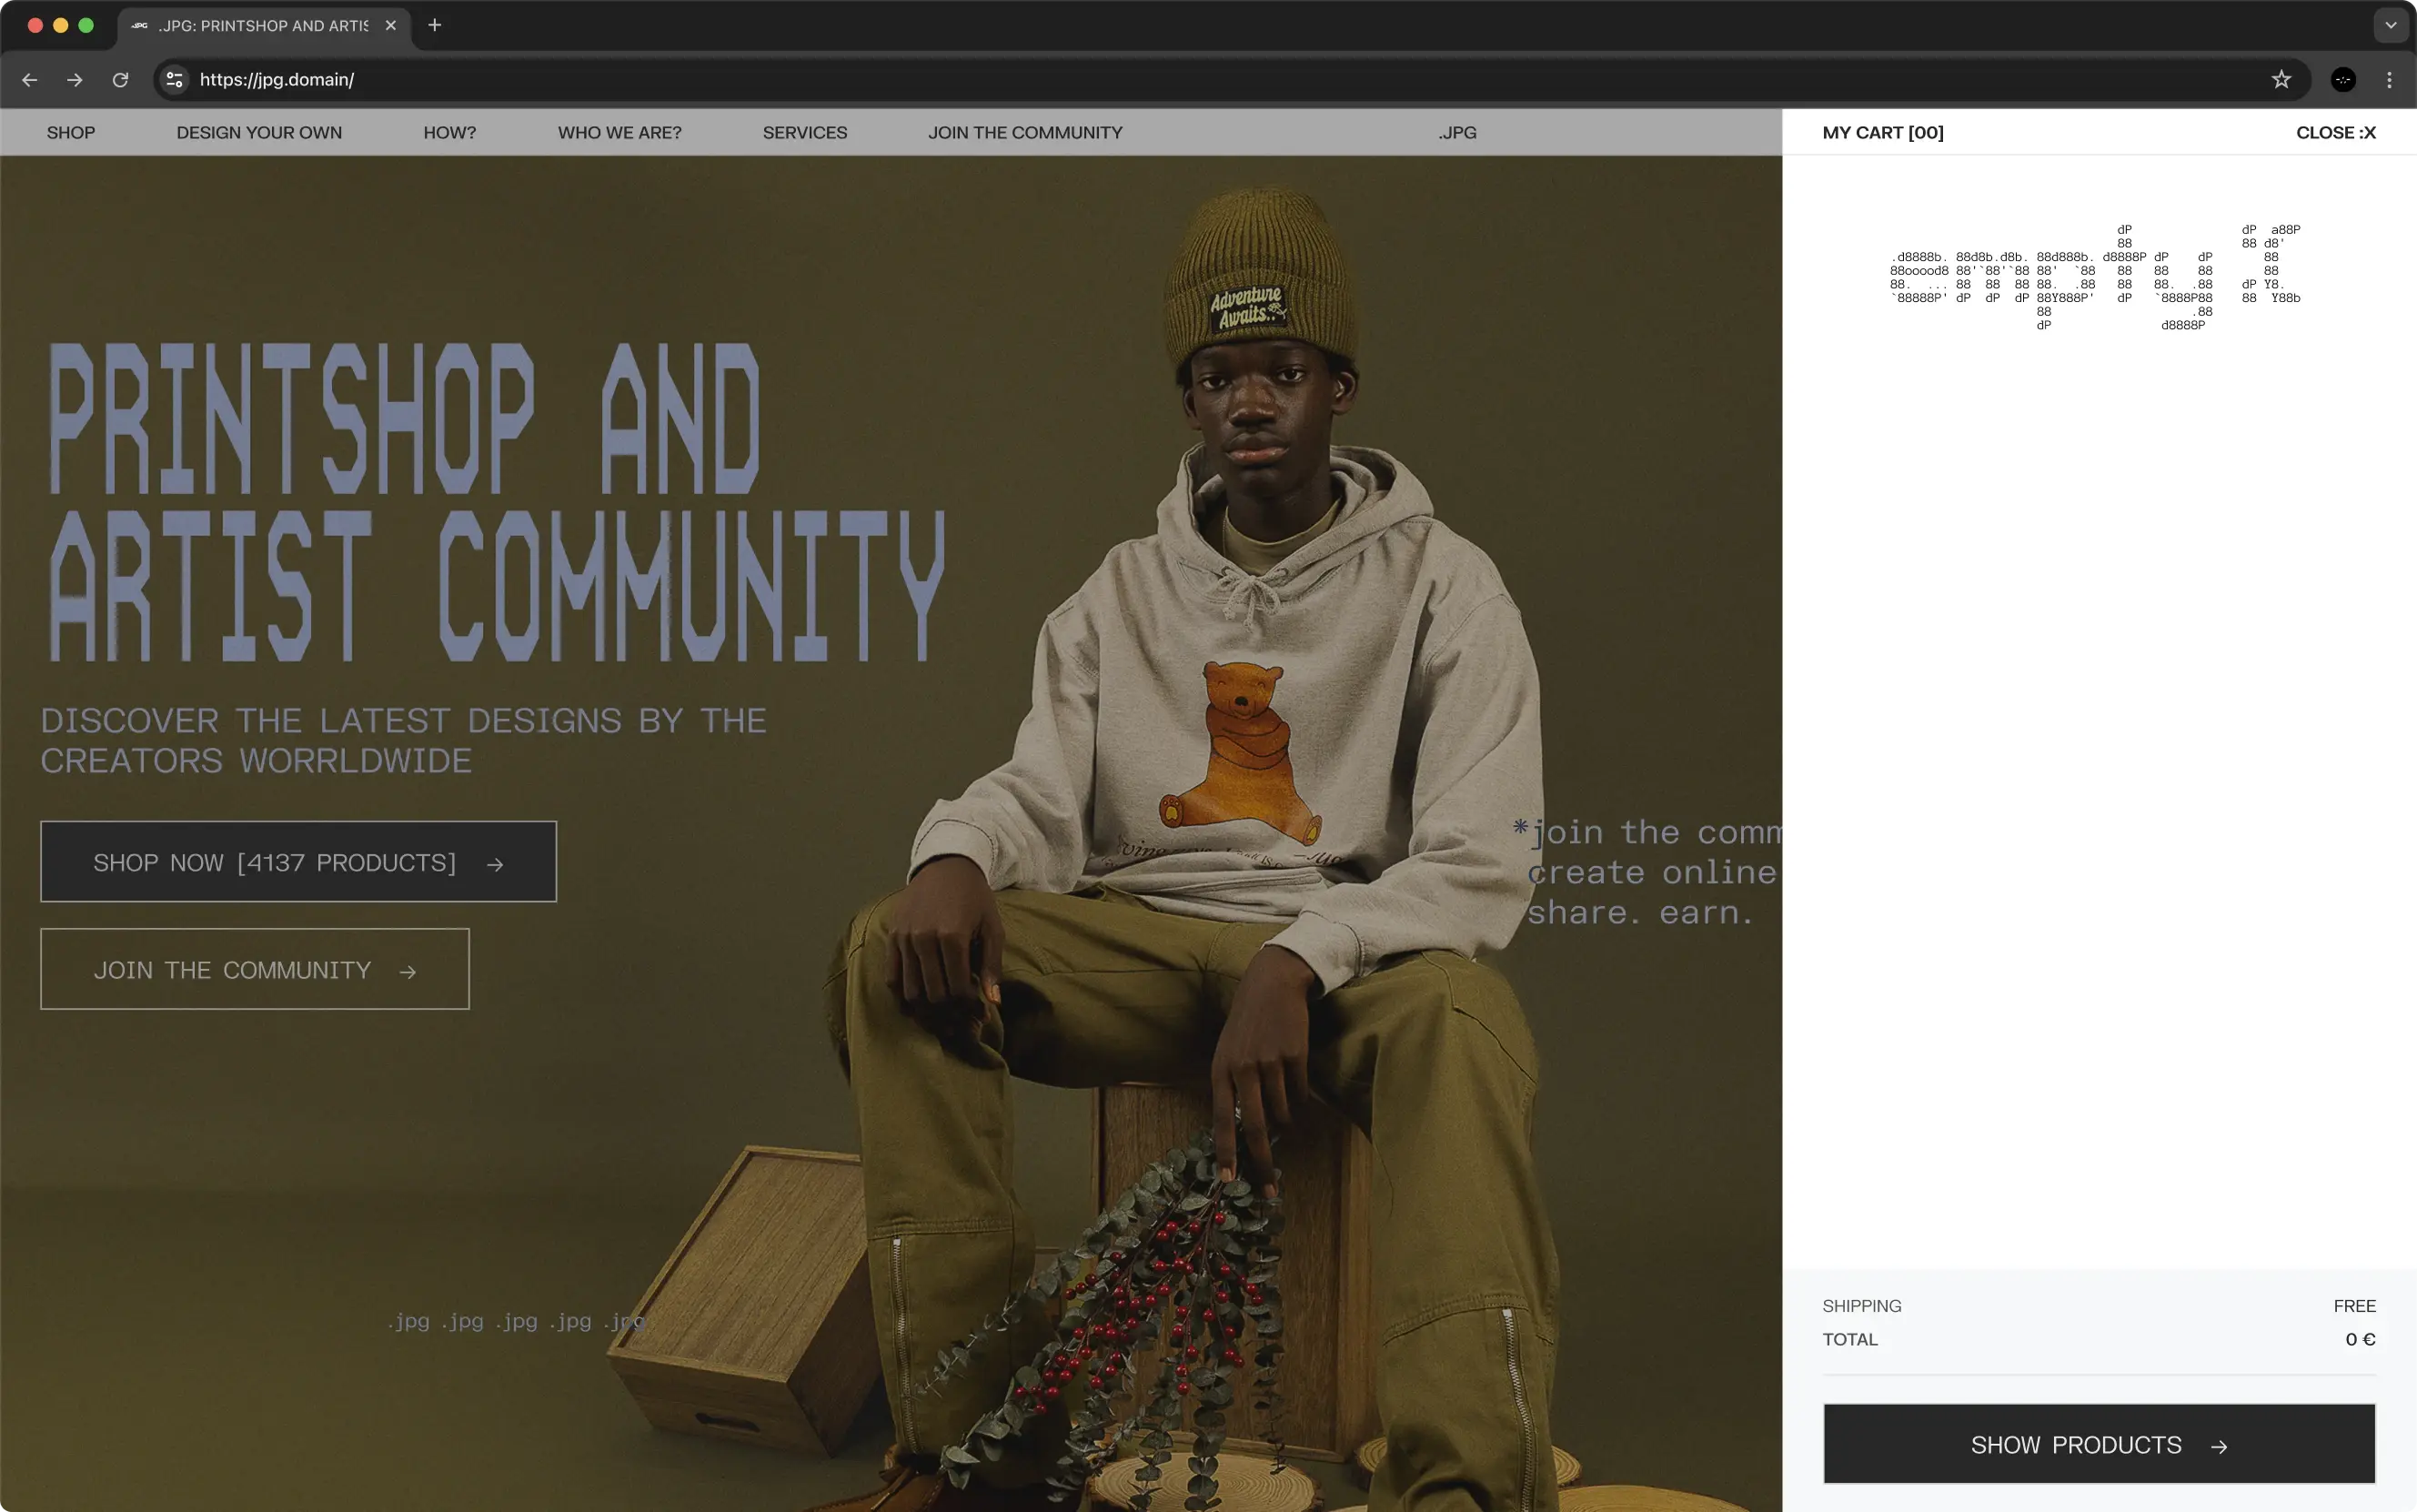
Task: Expand the tab search dropdown arrow
Action: pos(2390,25)
